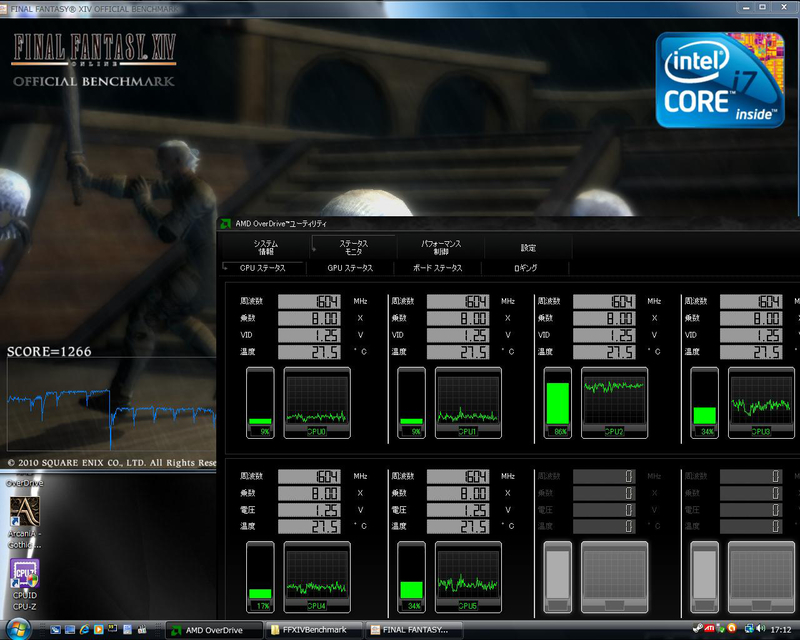Click the CPU1 usage history graph
Viewport: 800px width, 640px height.
tap(468, 403)
